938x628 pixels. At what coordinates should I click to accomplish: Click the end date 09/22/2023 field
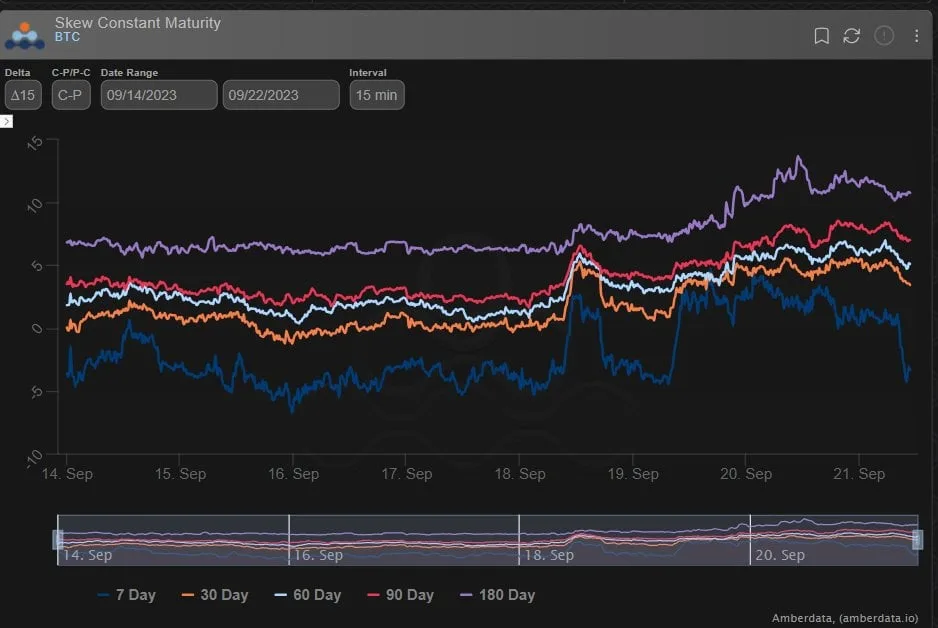(281, 95)
